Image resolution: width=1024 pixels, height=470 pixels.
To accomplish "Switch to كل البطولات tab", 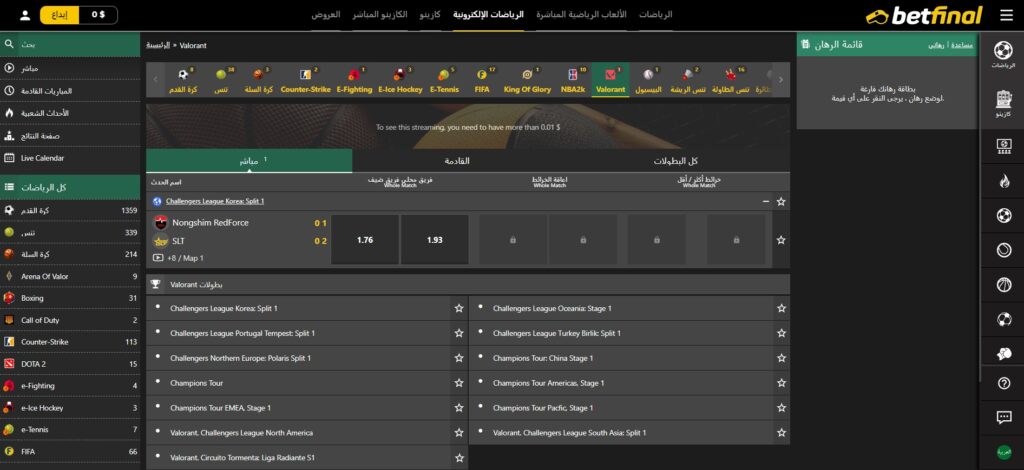I will pyautogui.click(x=676, y=161).
